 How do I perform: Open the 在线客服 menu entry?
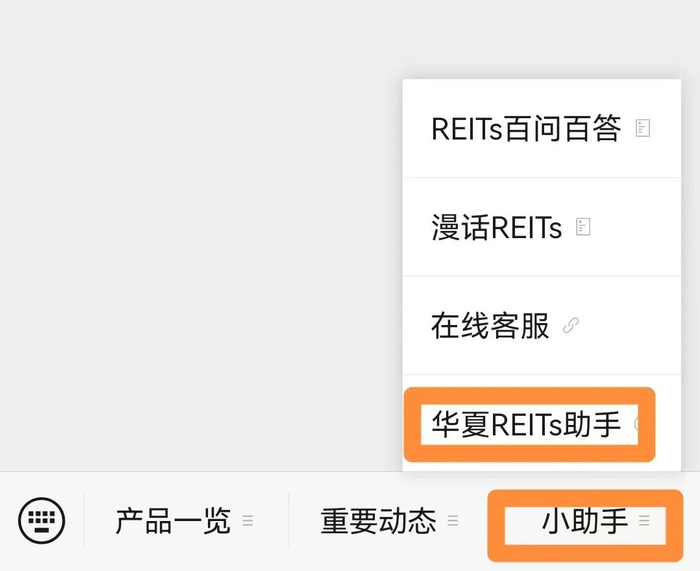click(x=490, y=326)
